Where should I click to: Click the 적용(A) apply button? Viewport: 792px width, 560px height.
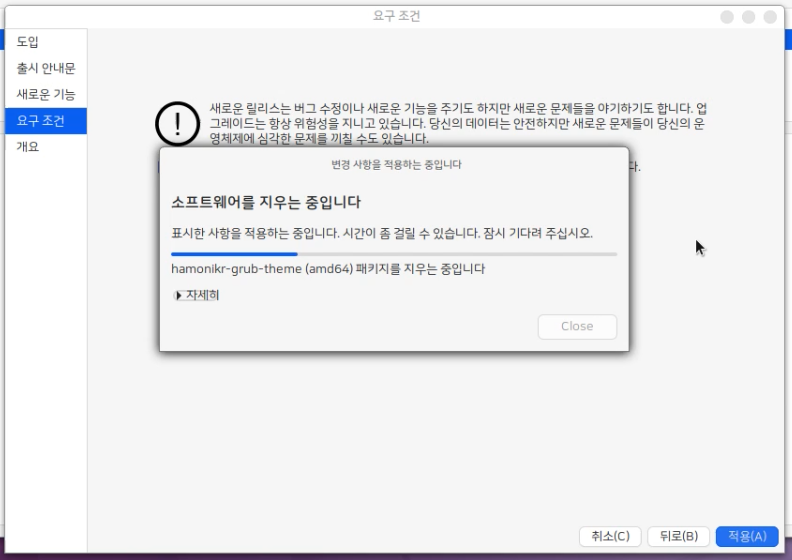[747, 536]
